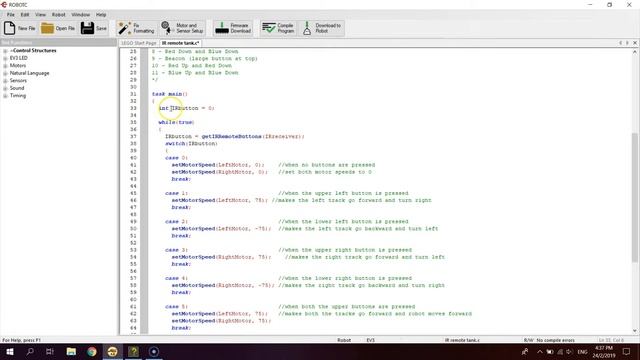
Task: Click 'No compile errors' in status bar
Action: tap(556, 340)
